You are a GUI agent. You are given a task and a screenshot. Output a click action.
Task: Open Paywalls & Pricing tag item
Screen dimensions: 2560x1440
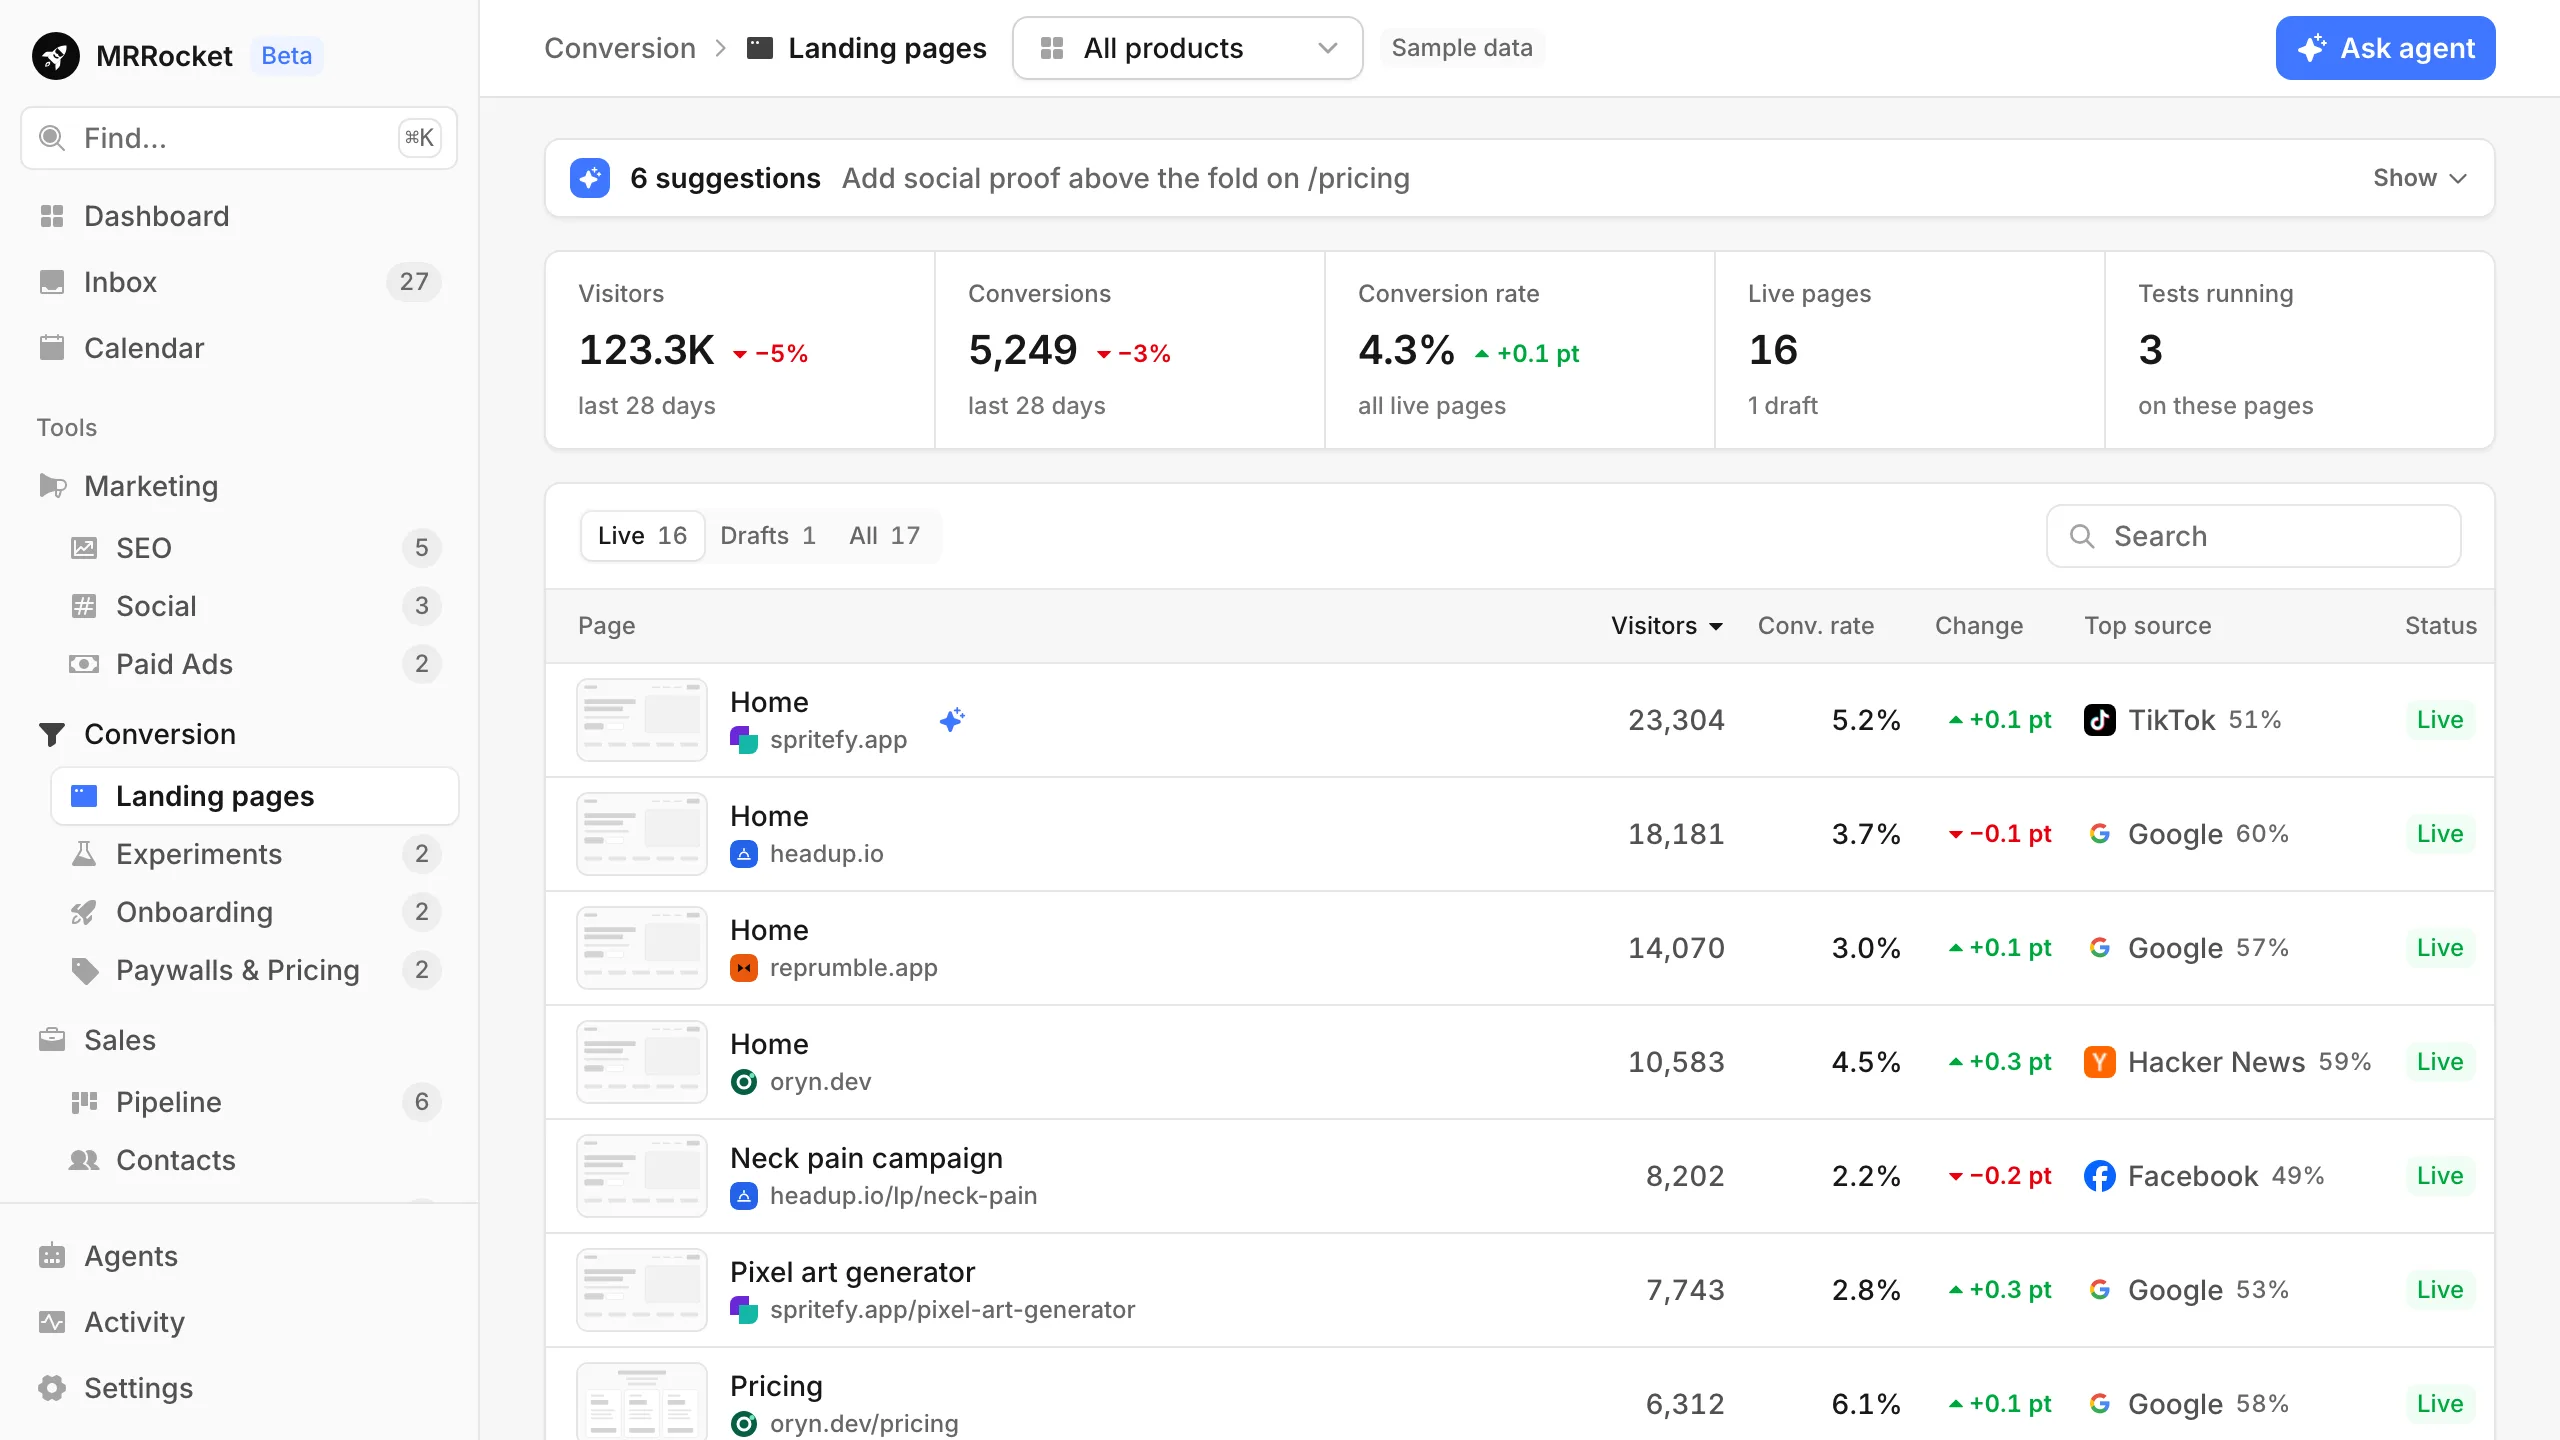(x=255, y=970)
